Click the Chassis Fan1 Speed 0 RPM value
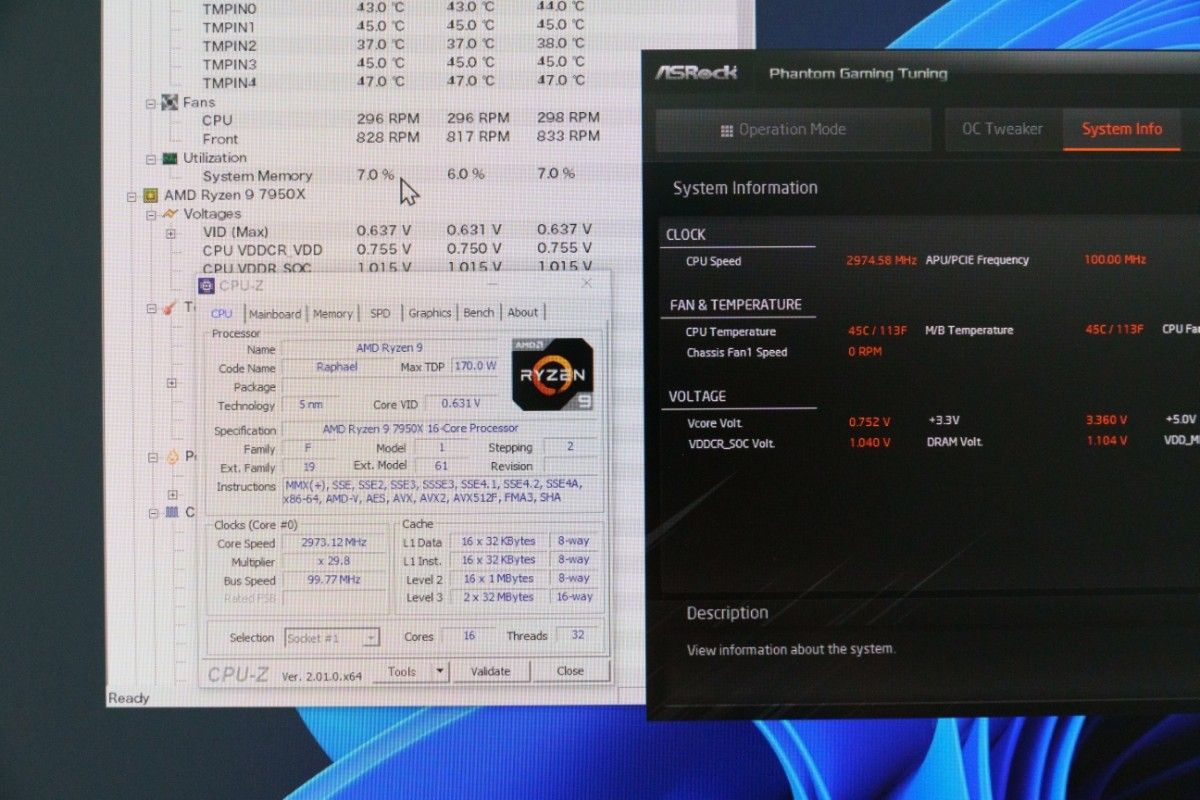This screenshot has width=1200, height=800. [866, 352]
